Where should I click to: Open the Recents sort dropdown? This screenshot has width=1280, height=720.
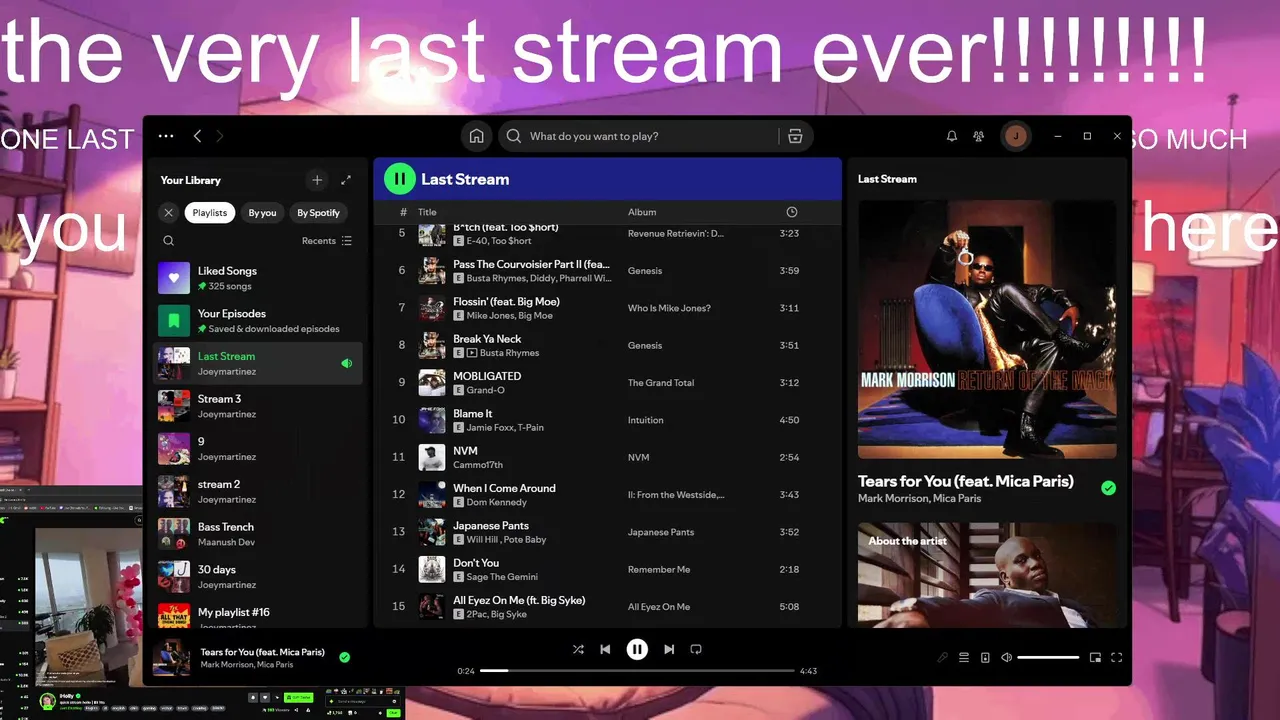tap(327, 241)
